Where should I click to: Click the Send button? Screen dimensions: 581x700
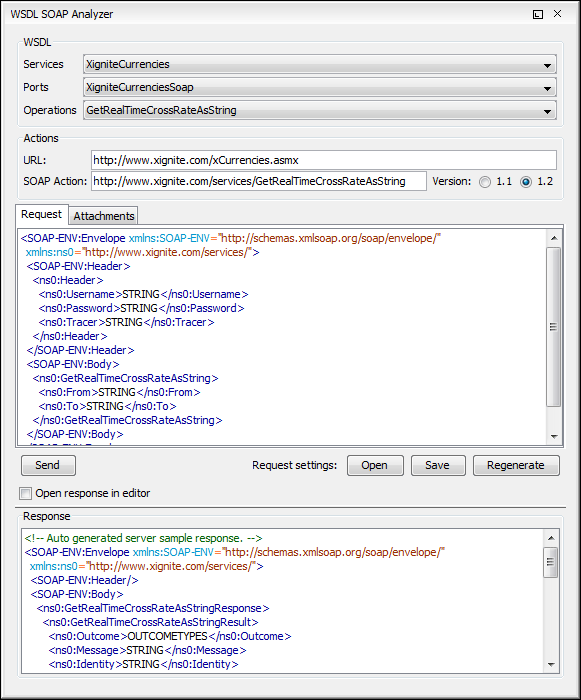pos(48,466)
